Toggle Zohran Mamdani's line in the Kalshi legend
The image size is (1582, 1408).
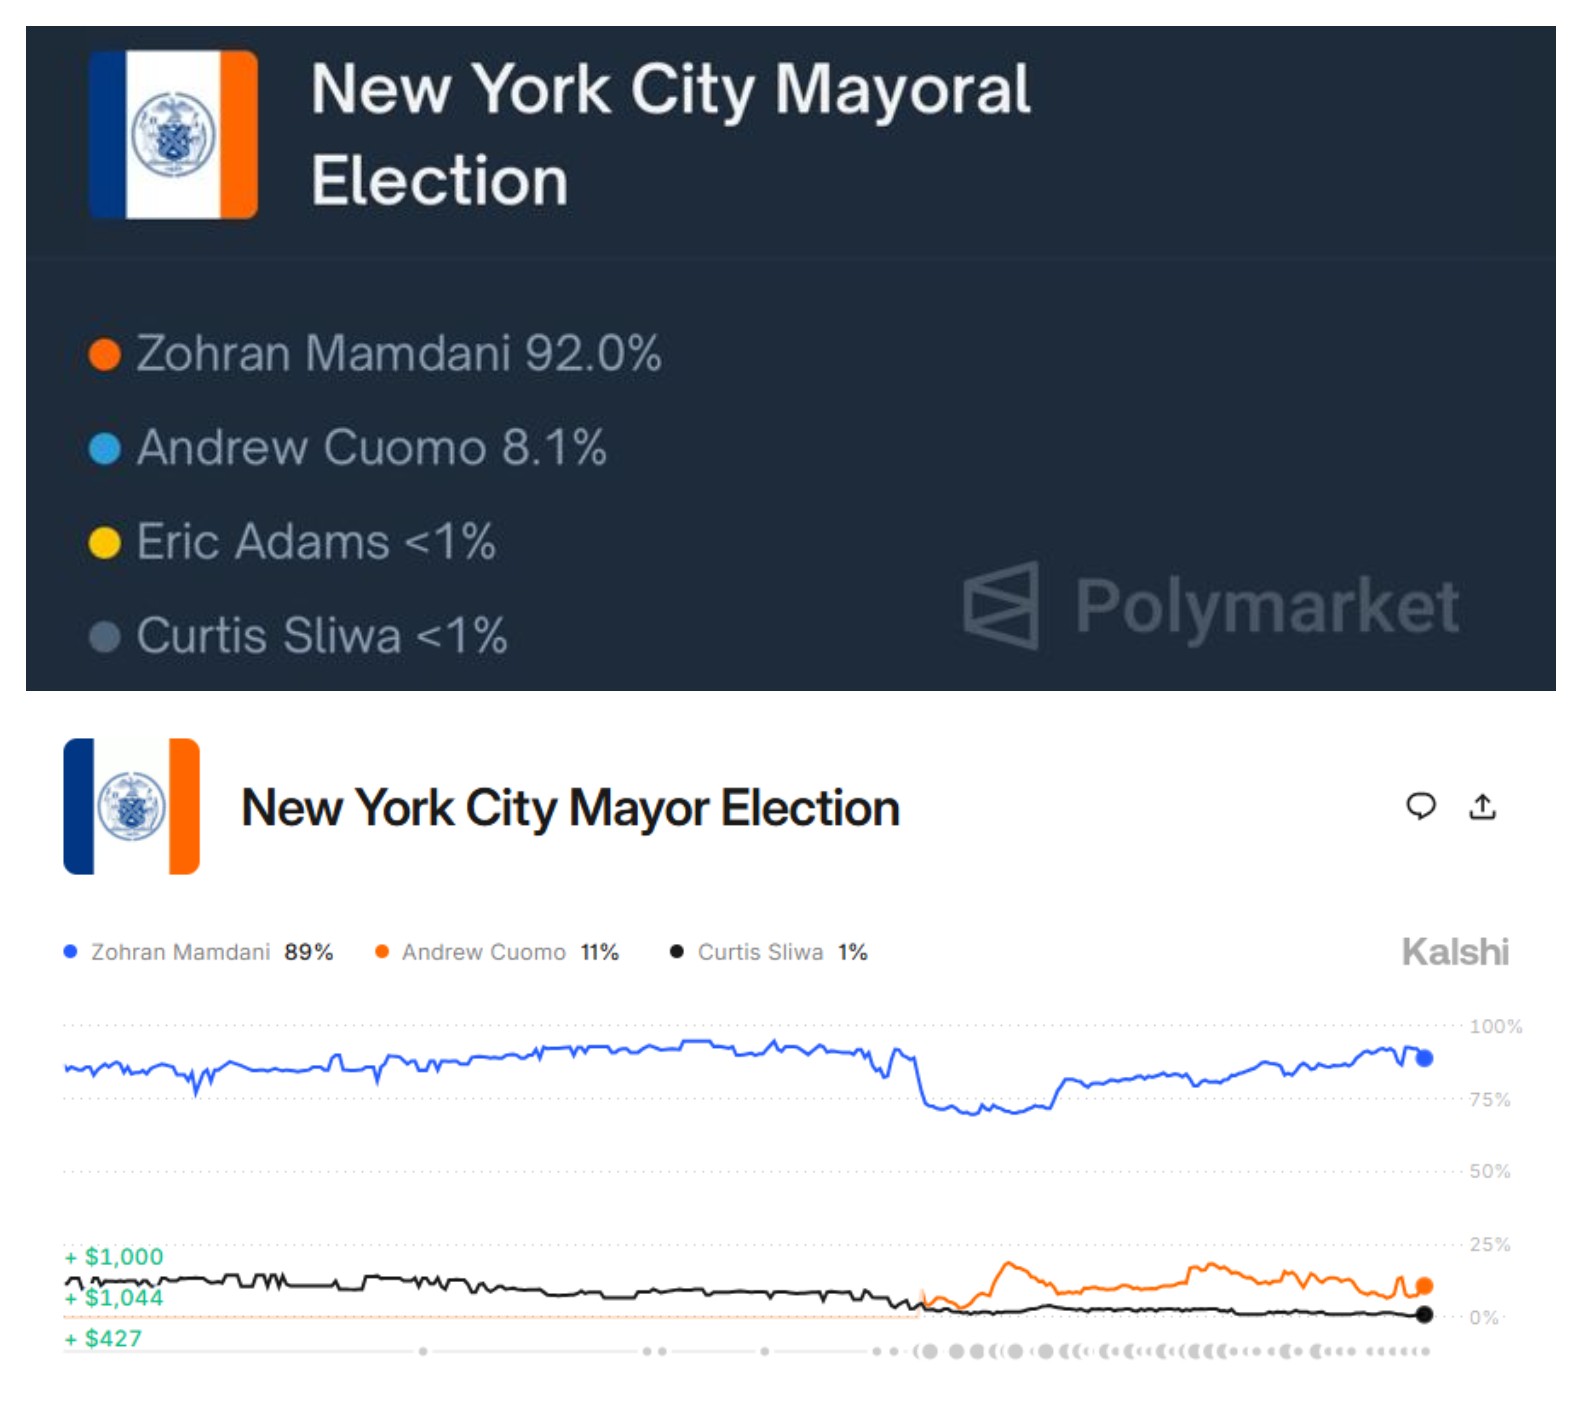(180, 952)
